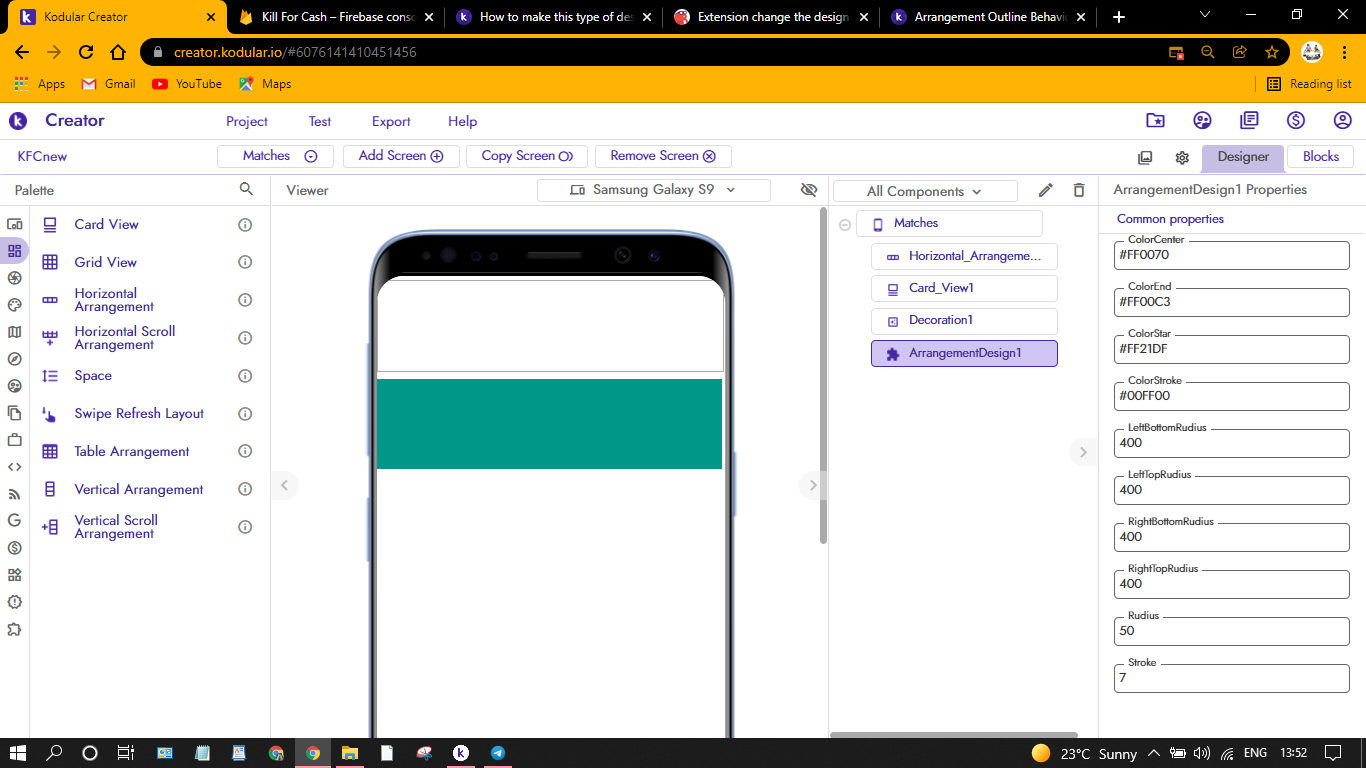Click the Copy Screen button

tap(527, 156)
